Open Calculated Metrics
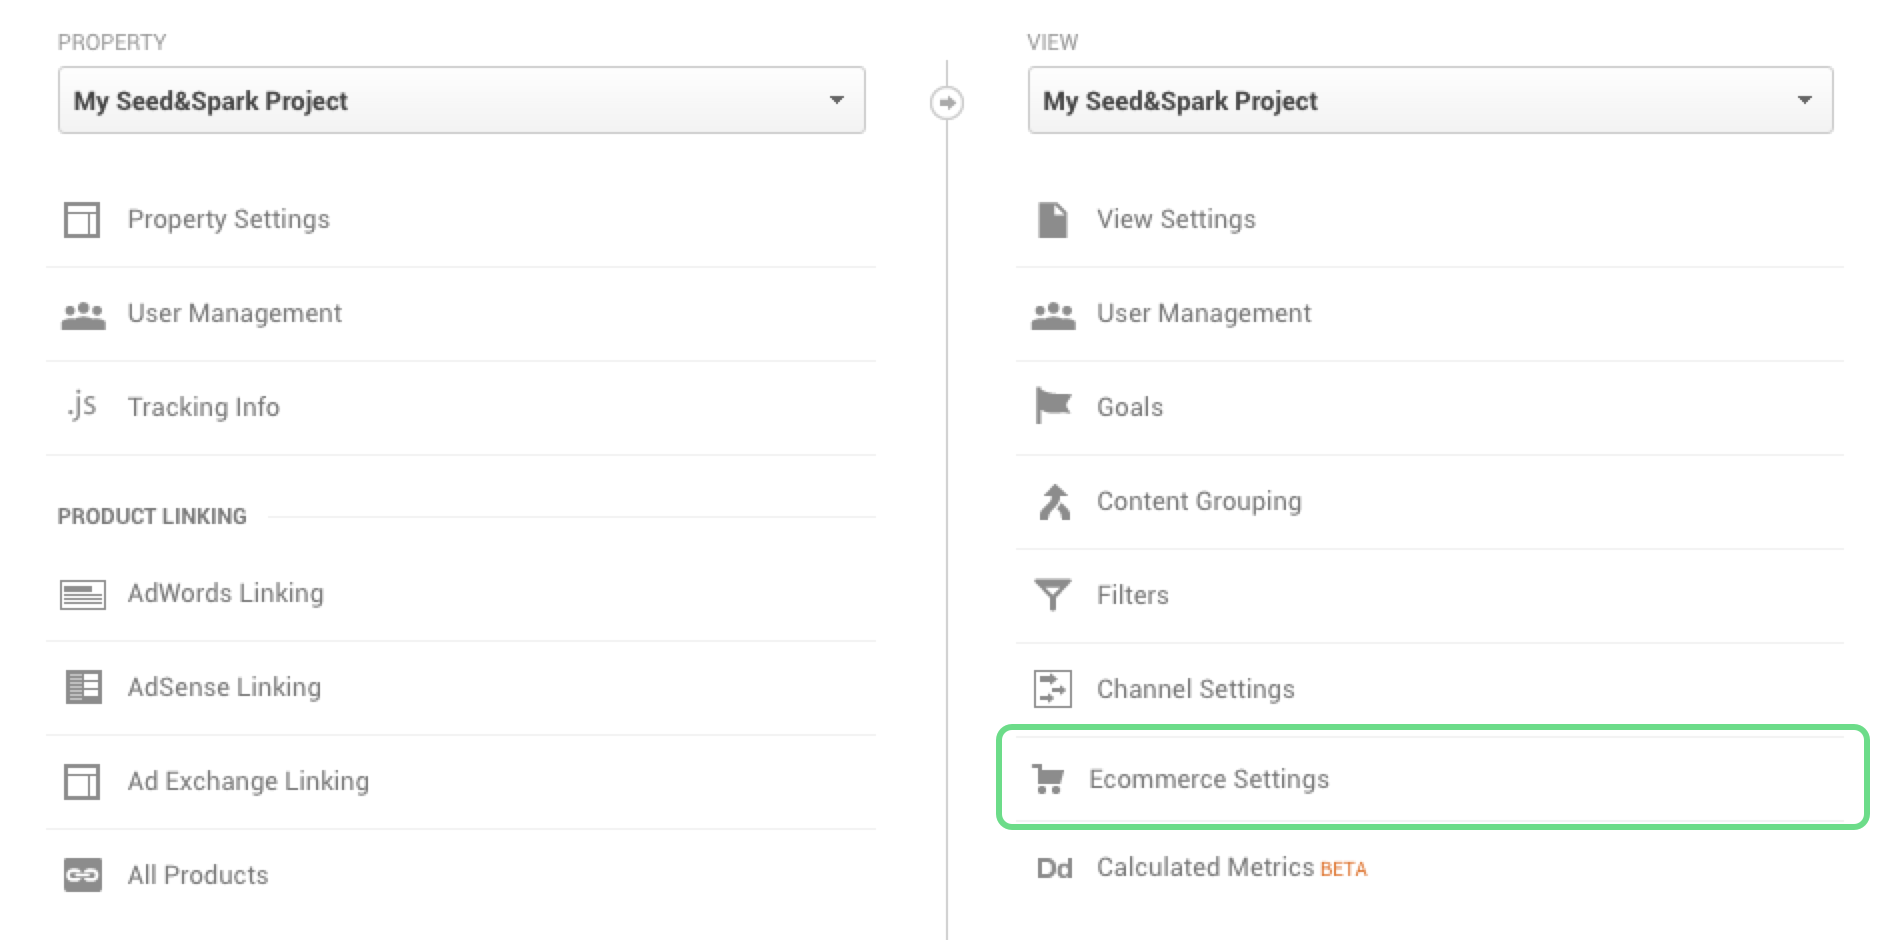This screenshot has width=1896, height=940. 1205,868
